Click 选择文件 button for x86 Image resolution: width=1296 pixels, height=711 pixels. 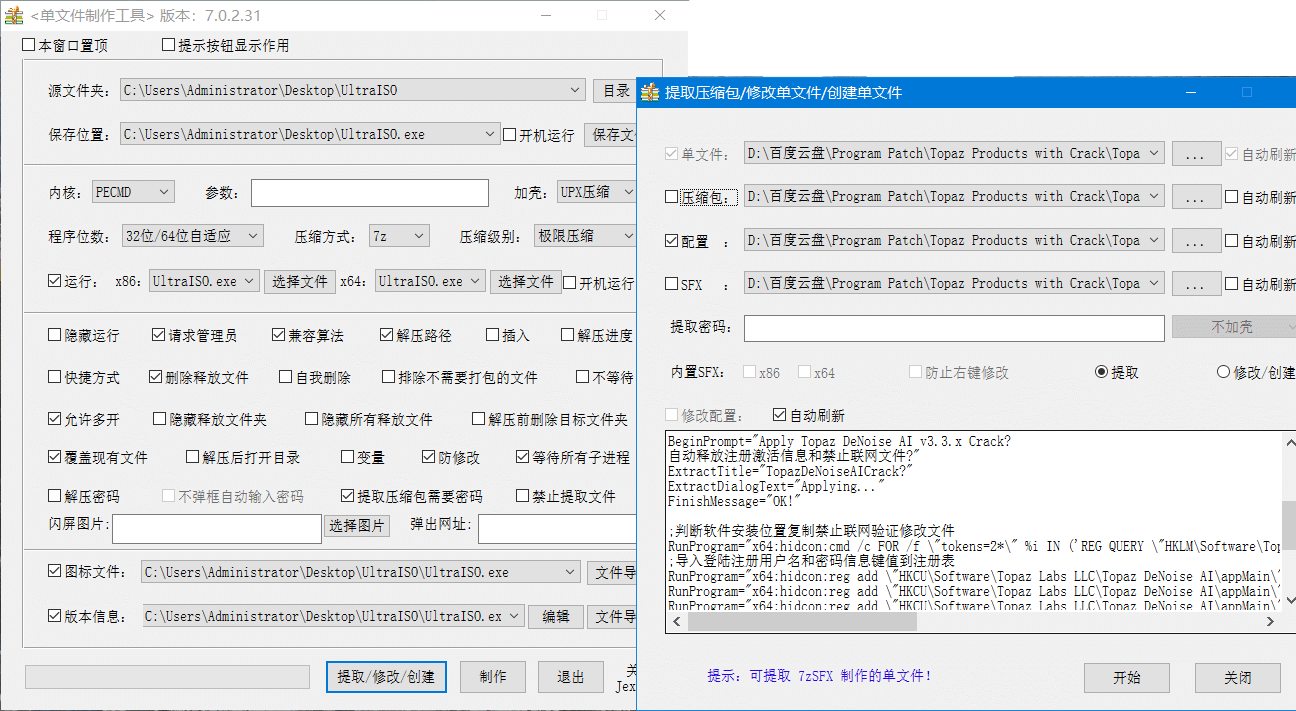300,281
